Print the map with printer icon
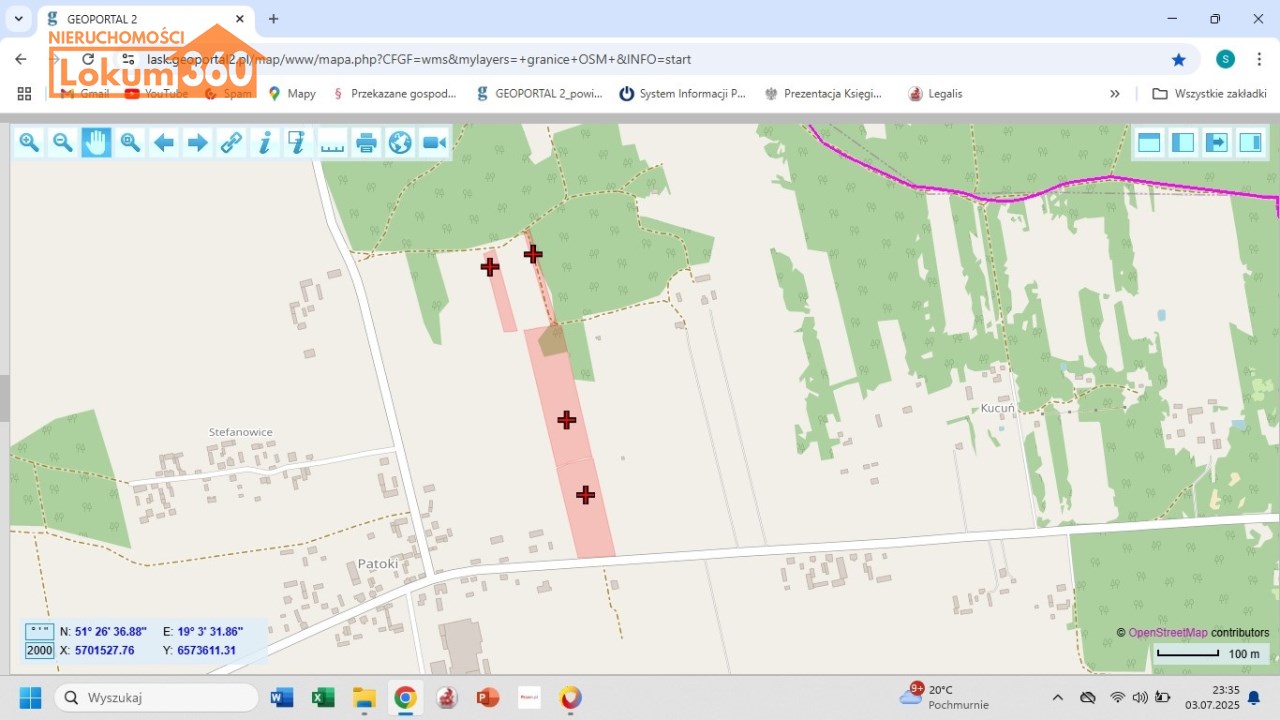1280x720 pixels. [x=366, y=143]
